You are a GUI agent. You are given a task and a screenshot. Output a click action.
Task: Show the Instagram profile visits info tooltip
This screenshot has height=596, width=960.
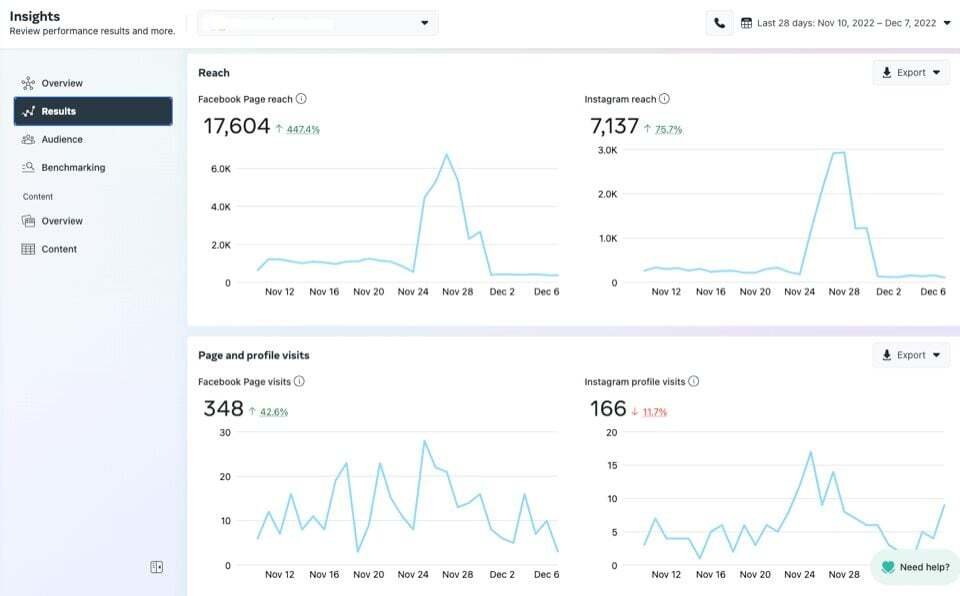(694, 381)
